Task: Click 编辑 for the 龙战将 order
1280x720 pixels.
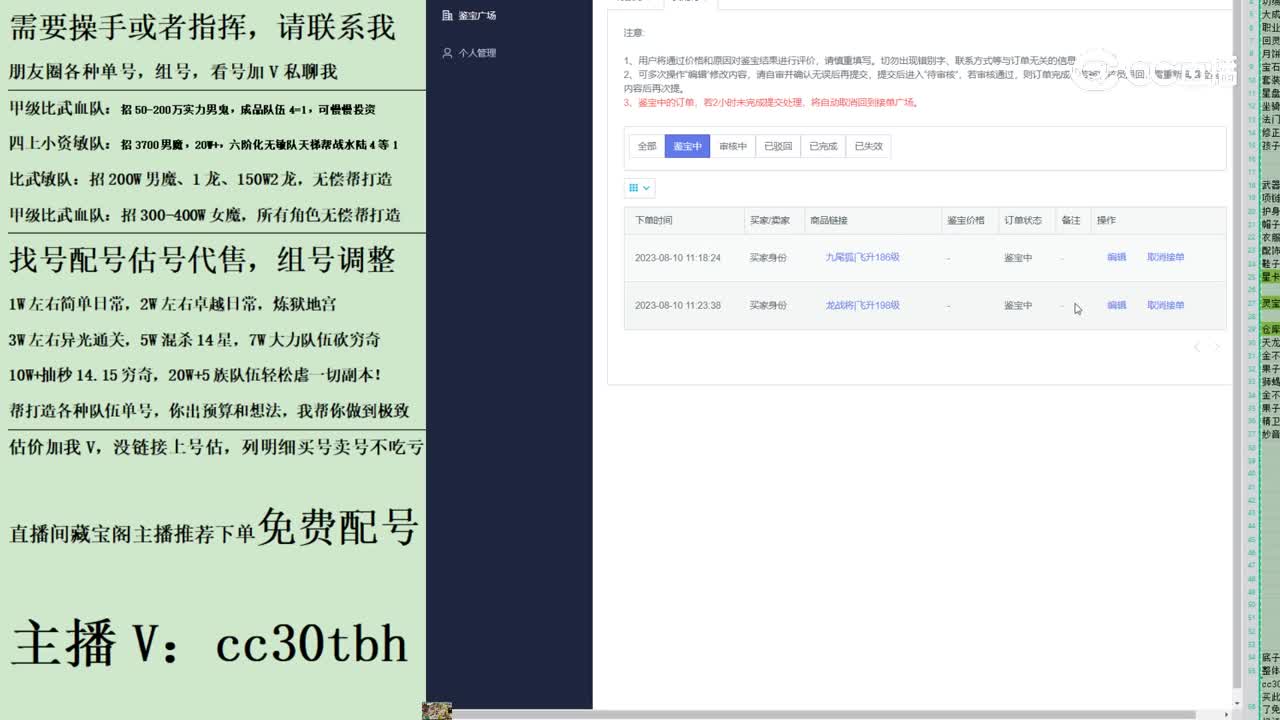Action: coord(1116,306)
